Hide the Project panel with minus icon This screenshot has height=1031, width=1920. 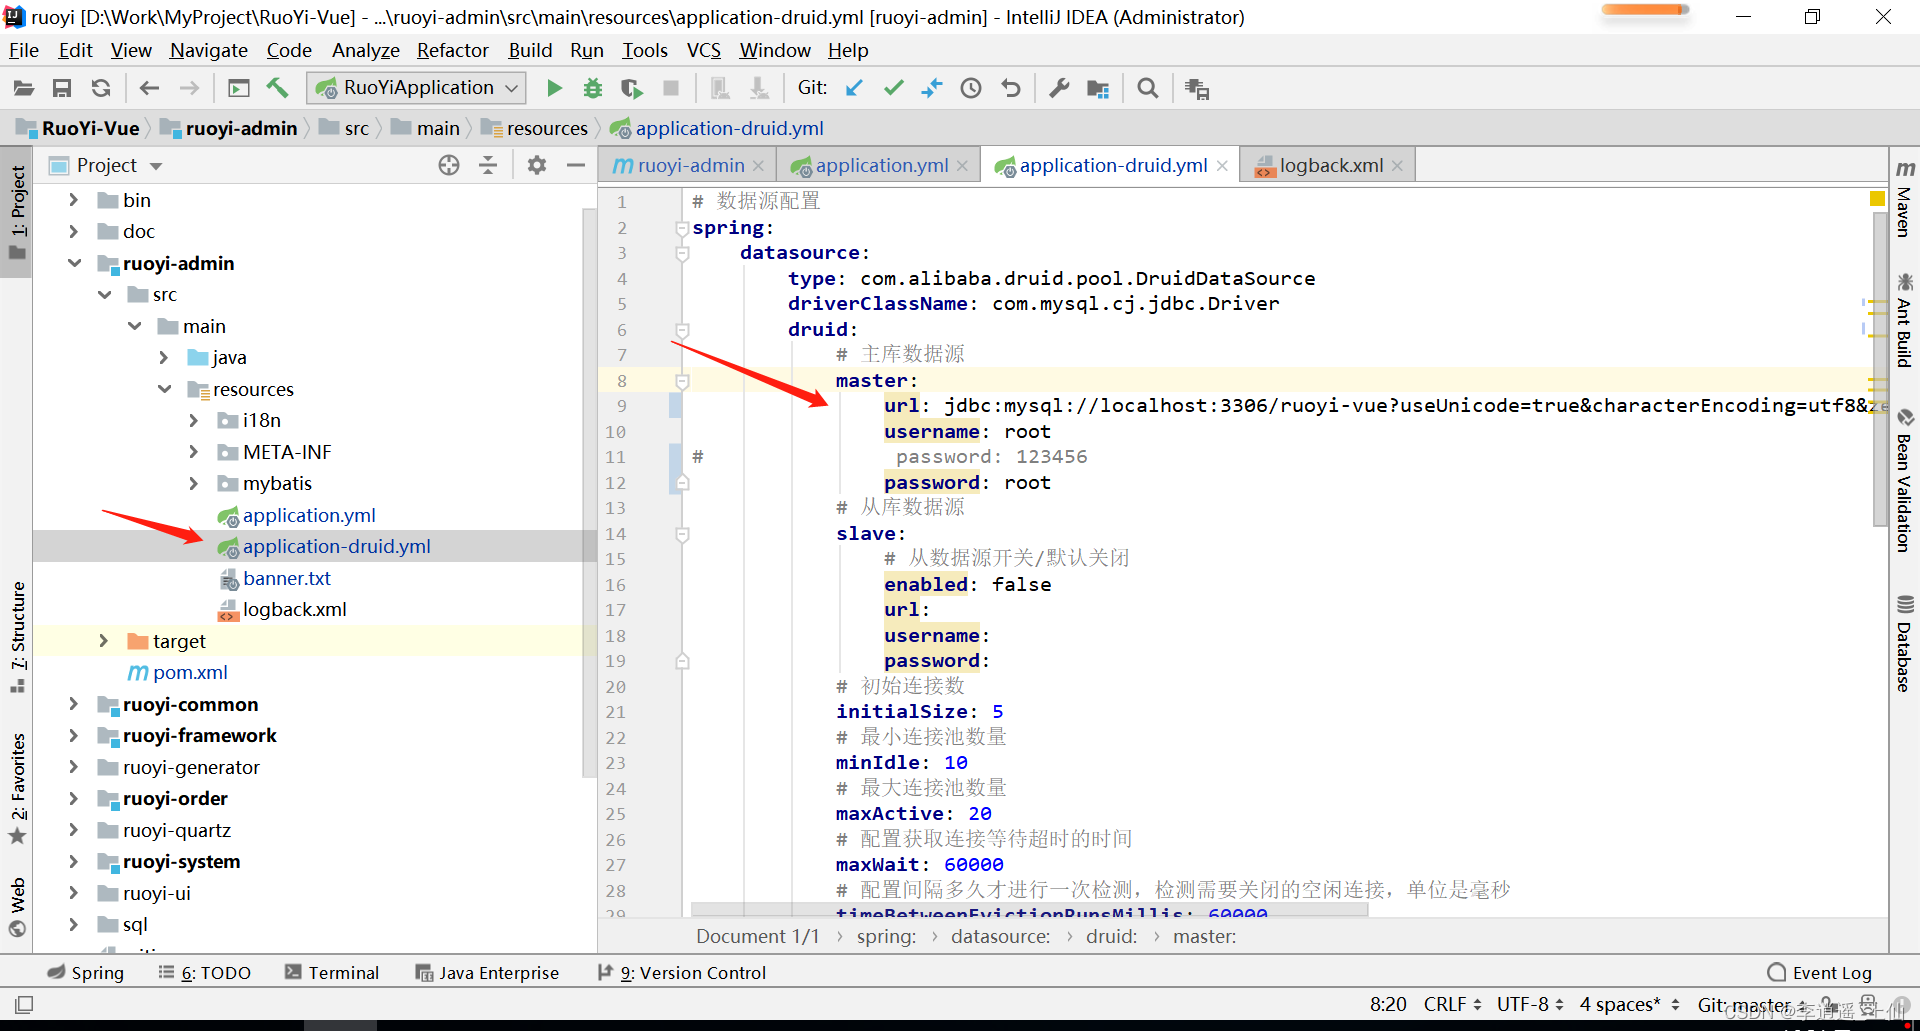575,165
